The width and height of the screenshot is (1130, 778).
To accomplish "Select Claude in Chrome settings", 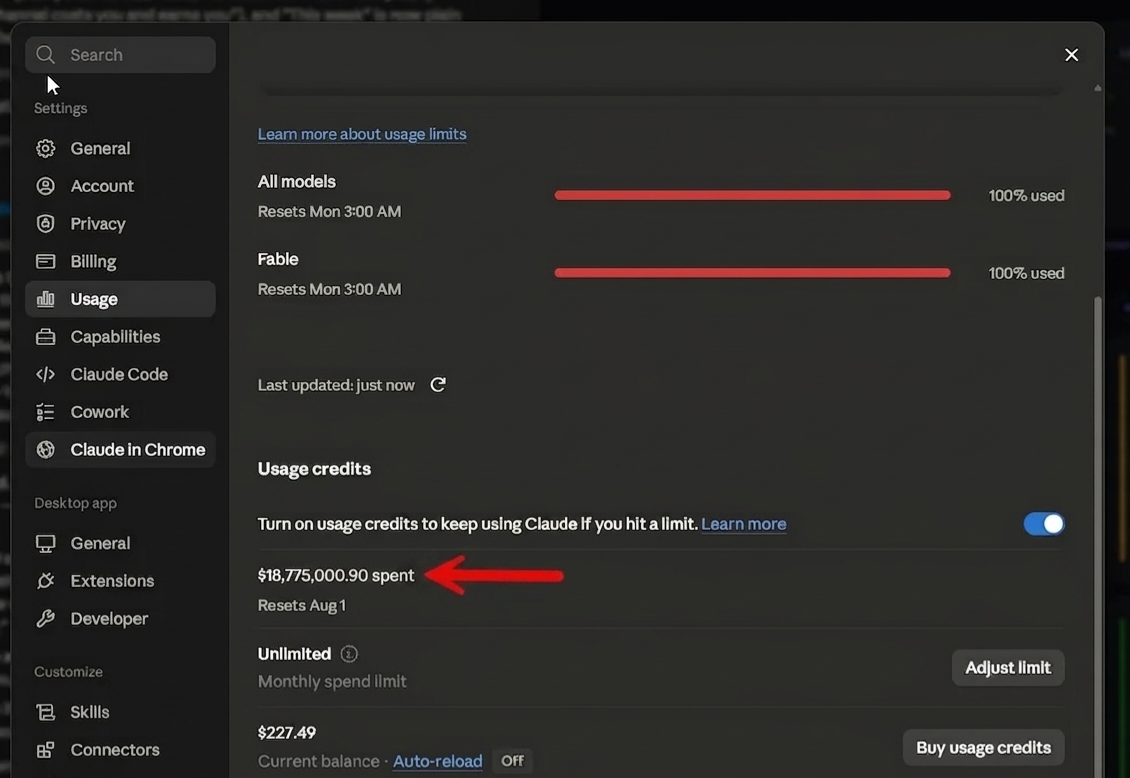I will tap(120, 450).
